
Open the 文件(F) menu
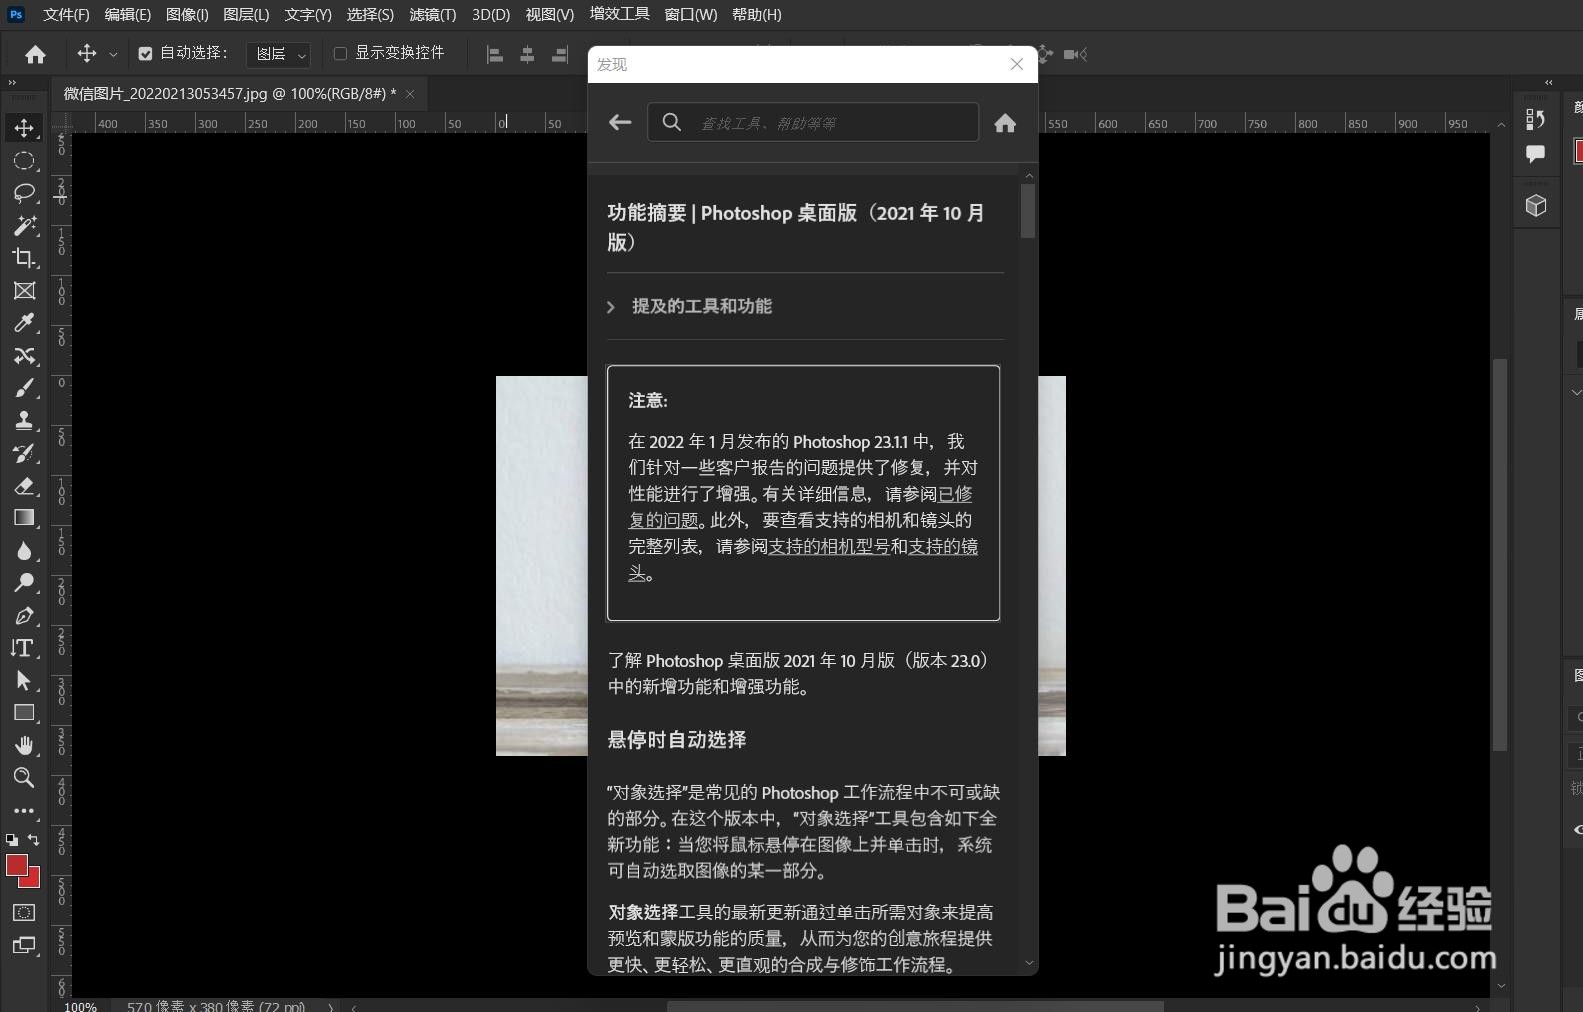(66, 15)
